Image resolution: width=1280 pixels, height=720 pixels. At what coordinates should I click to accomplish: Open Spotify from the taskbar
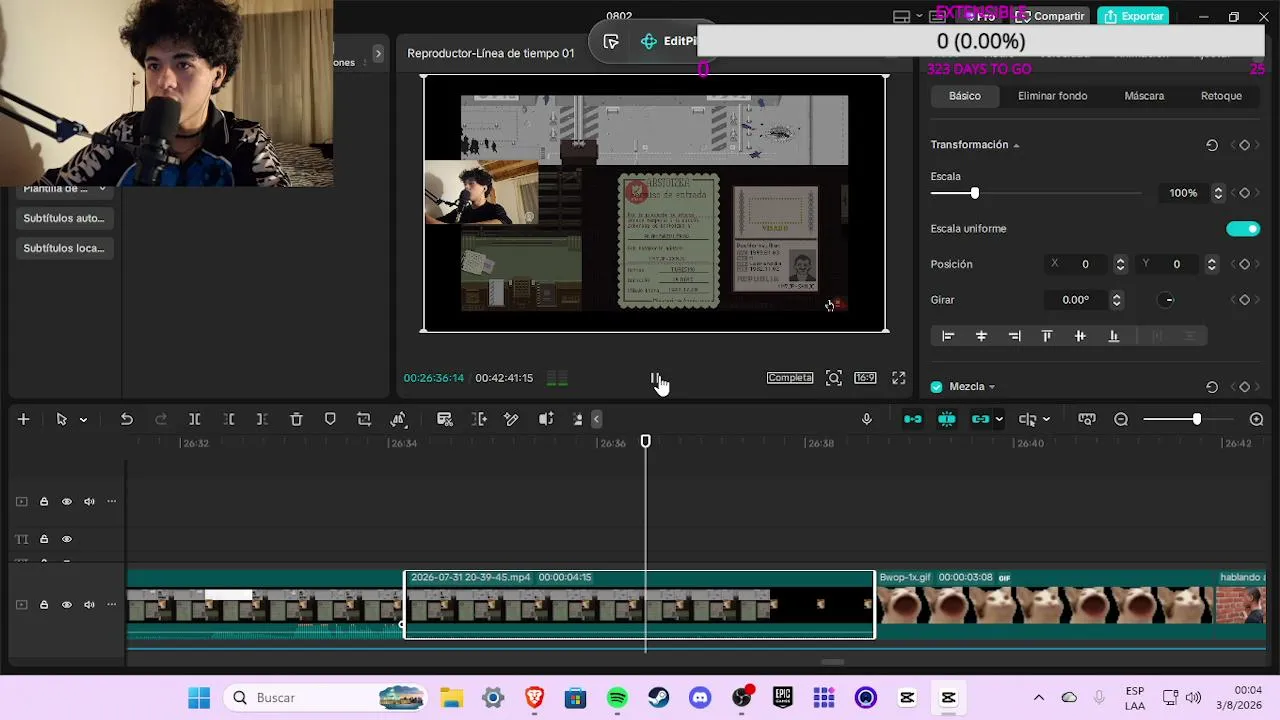[617, 698]
